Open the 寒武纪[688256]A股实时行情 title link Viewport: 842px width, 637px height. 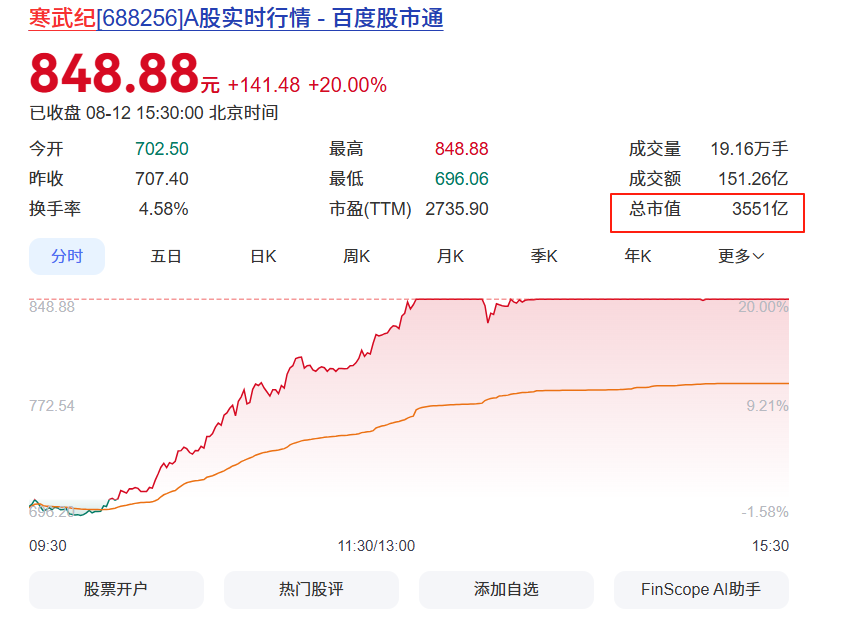click(x=236, y=18)
